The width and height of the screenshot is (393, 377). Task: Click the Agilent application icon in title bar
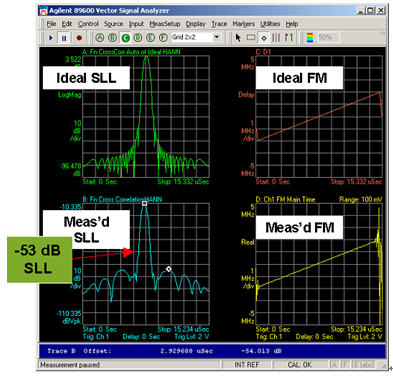43,11
